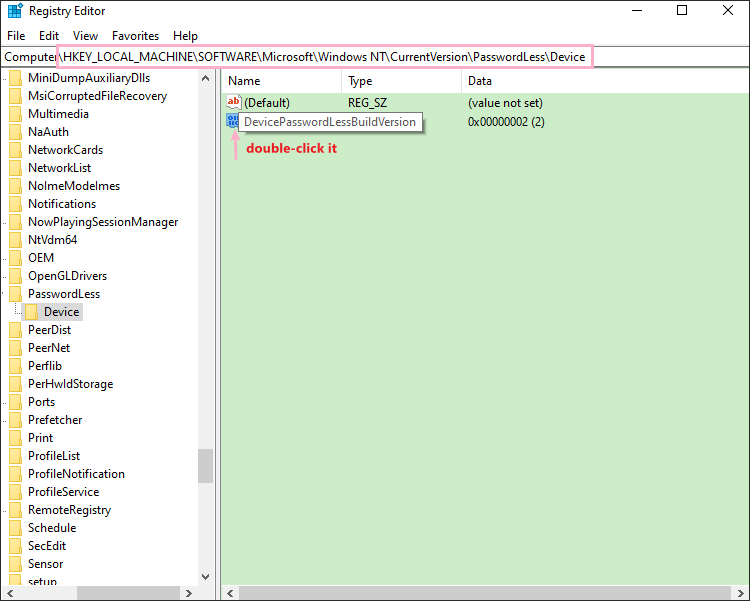Sort by the Name column header
This screenshot has width=750, height=601.
[281, 81]
